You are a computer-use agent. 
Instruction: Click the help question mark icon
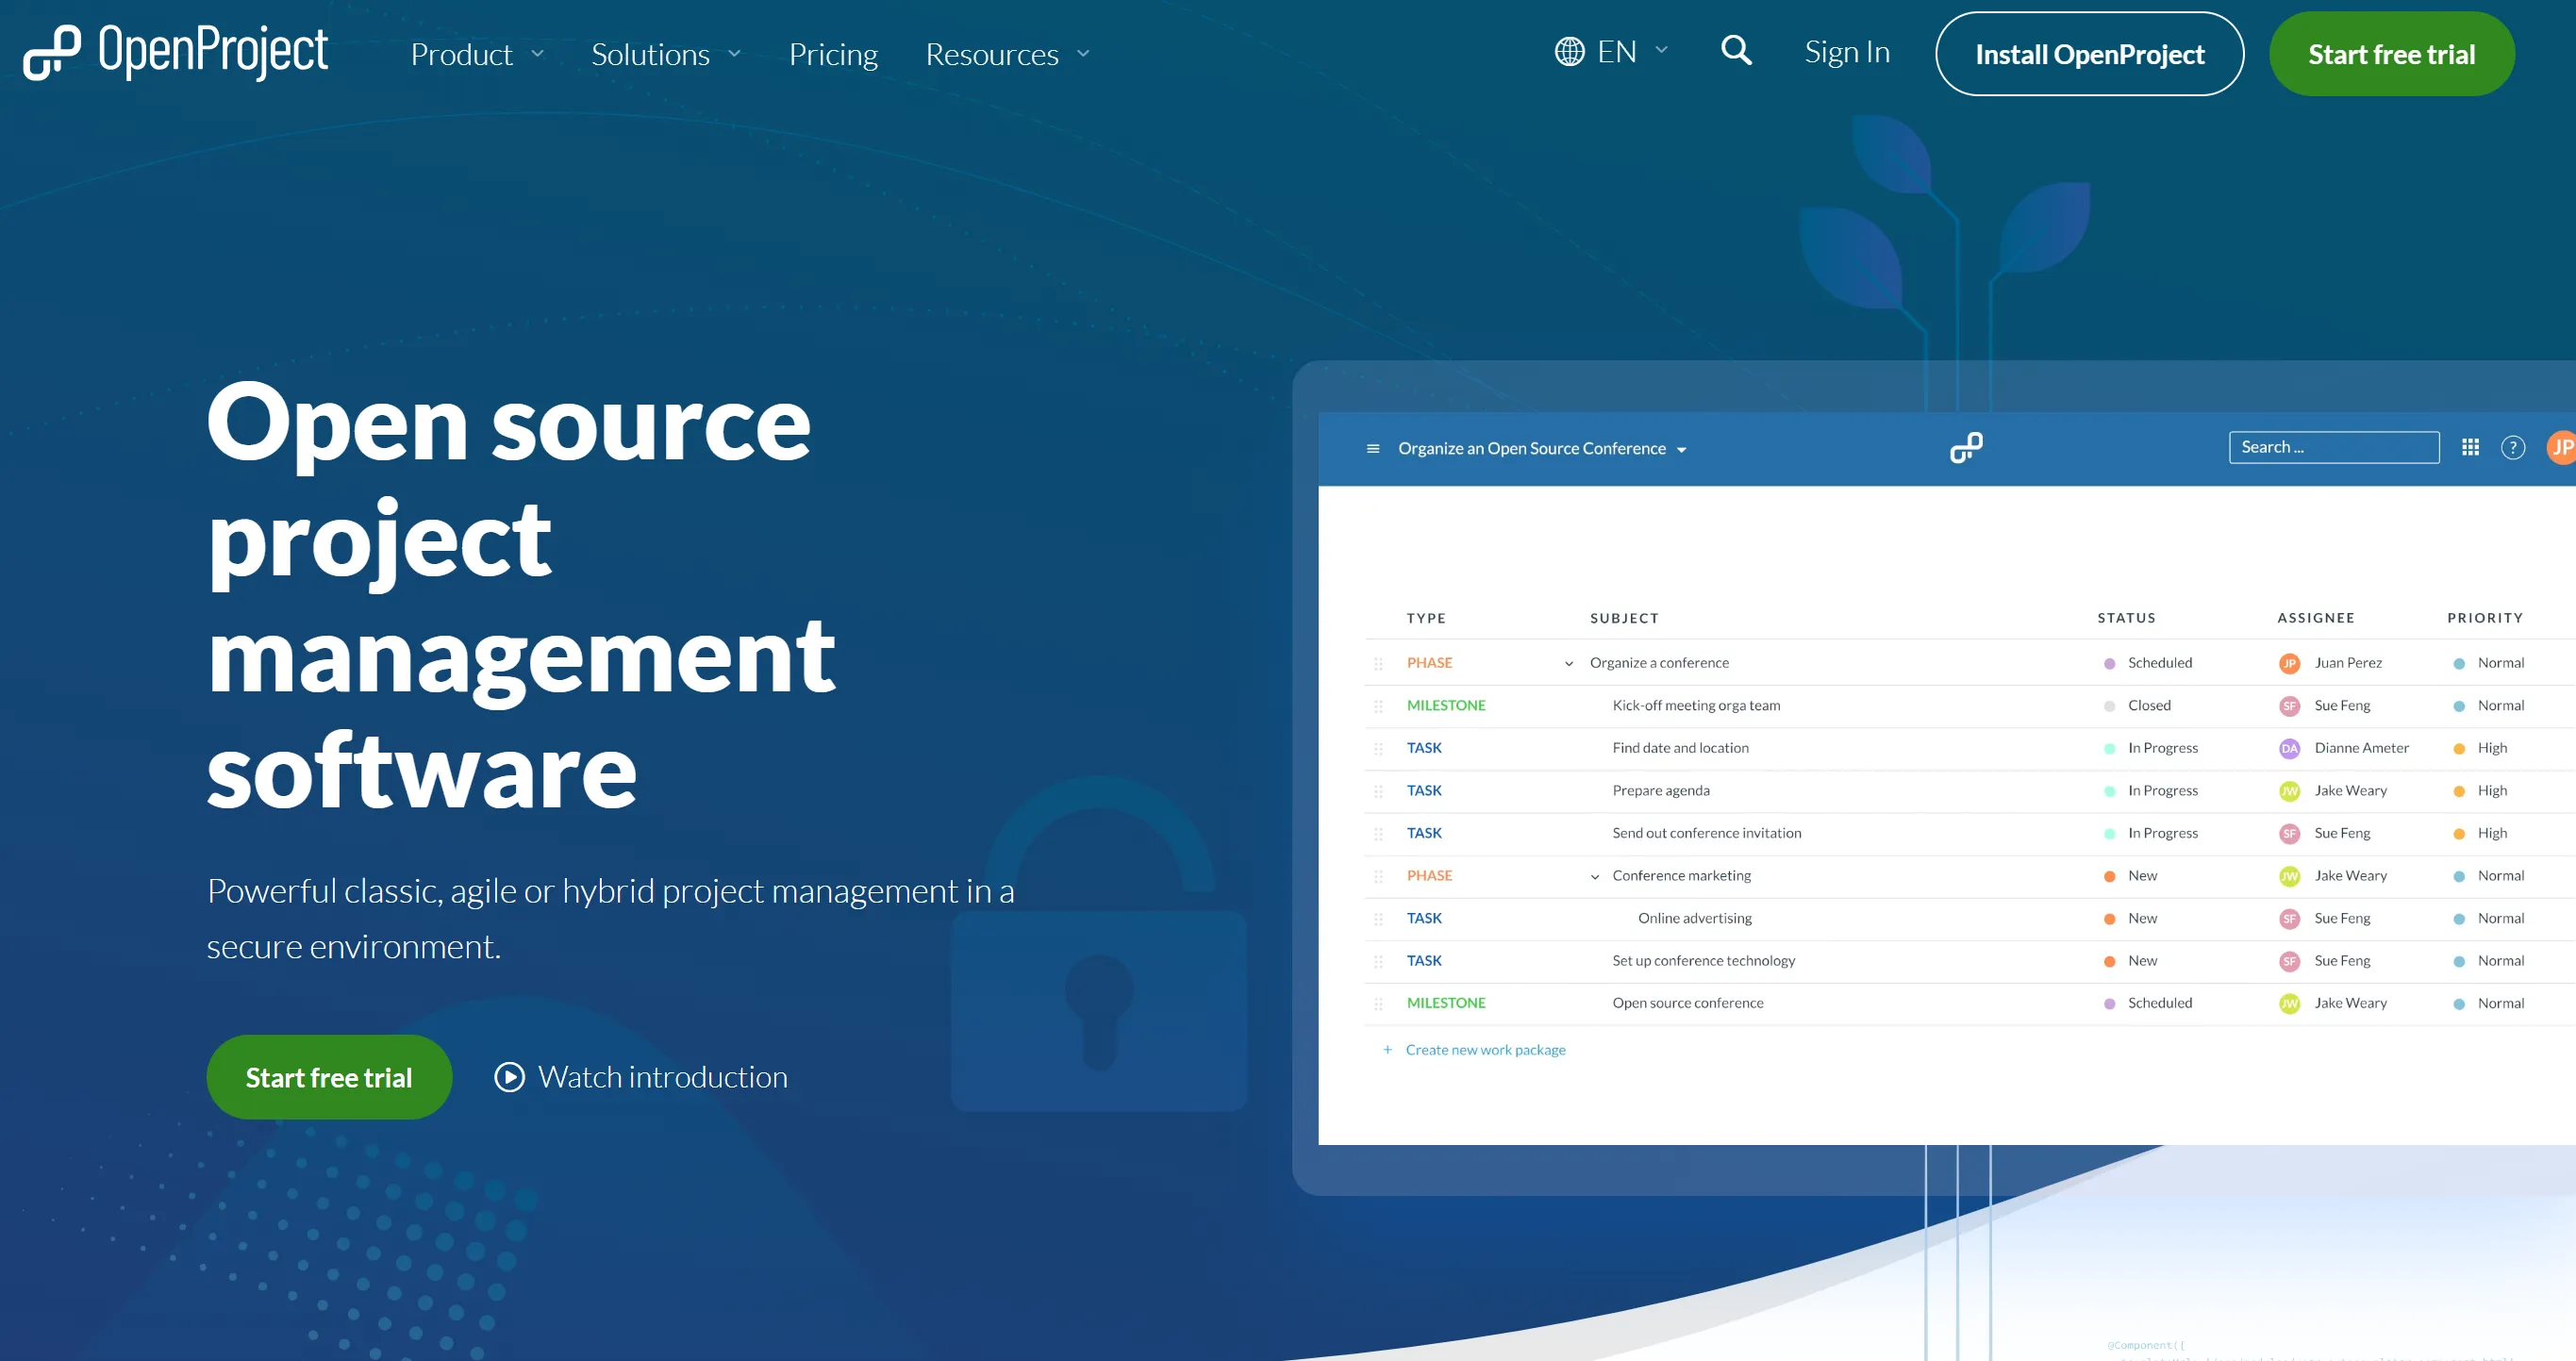tap(2515, 448)
